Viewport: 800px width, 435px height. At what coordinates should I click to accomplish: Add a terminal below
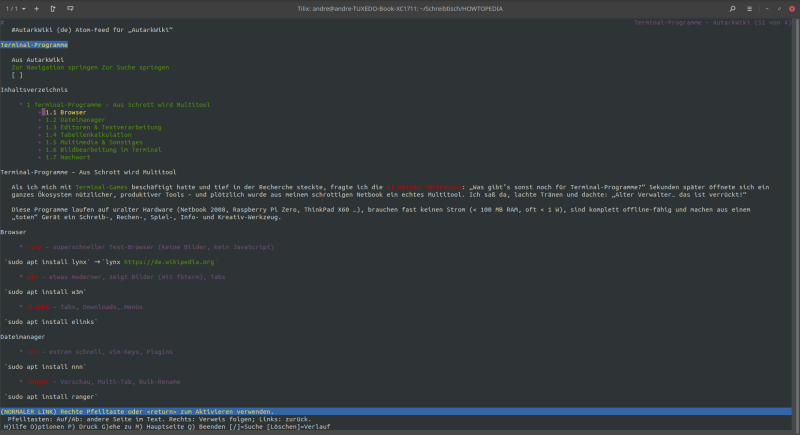coord(70,9)
